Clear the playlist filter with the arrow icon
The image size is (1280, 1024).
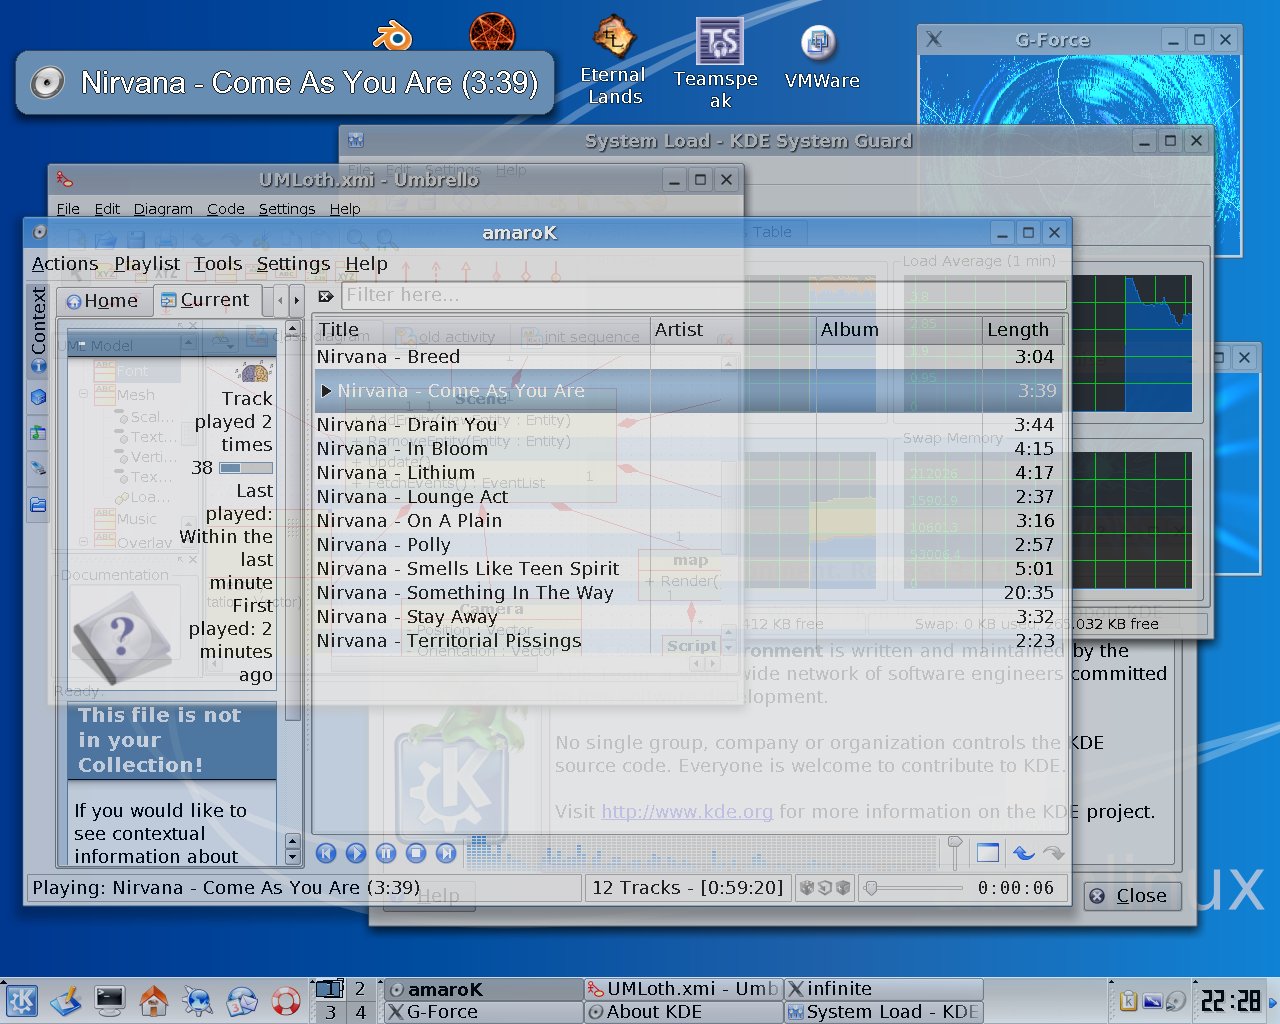pos(326,296)
